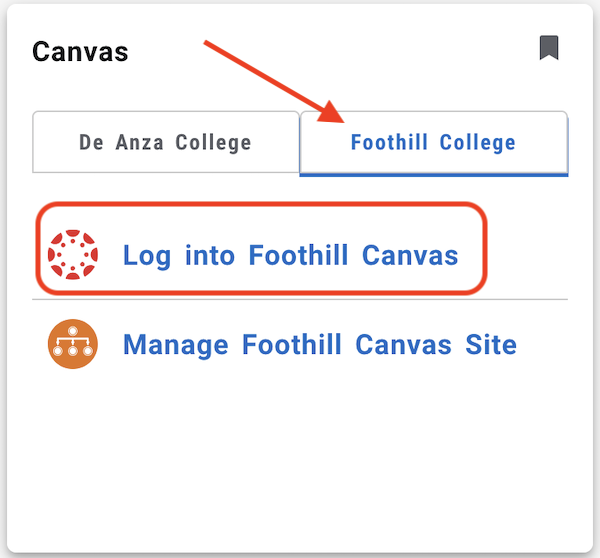The height and width of the screenshot is (558, 600).
Task: Select the Foothill College tab
Action: [433, 142]
